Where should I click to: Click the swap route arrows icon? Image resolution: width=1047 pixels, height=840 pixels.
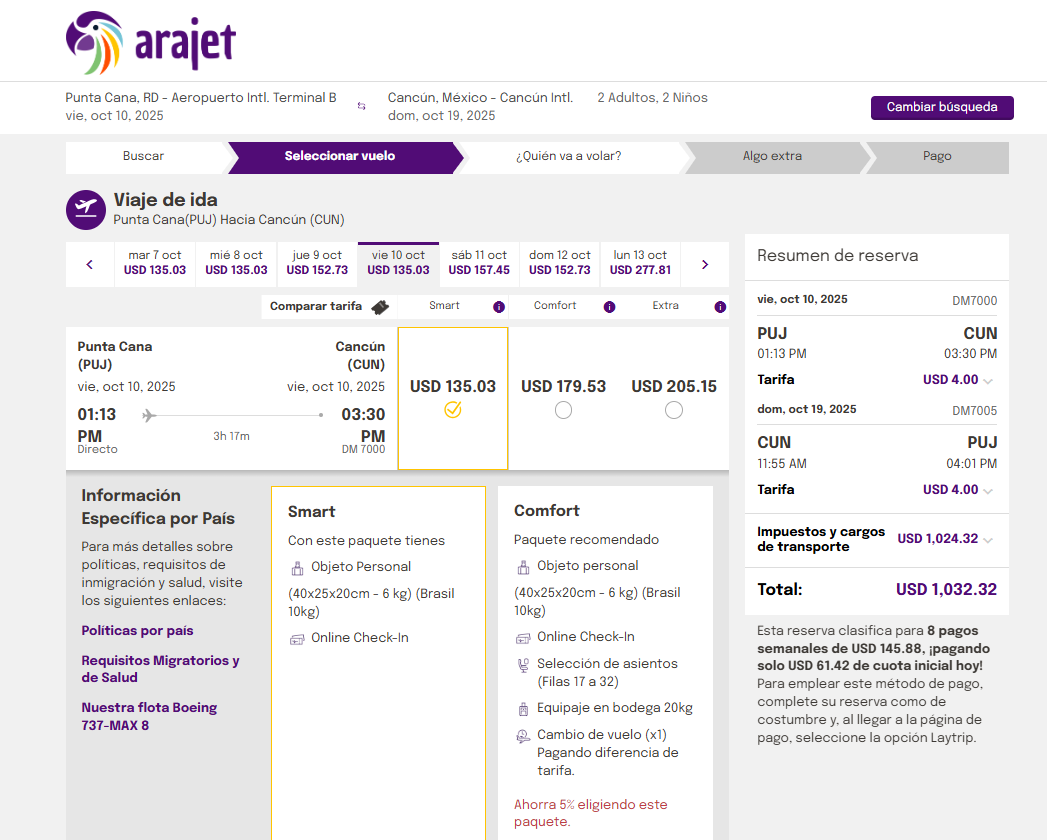[x=361, y=106]
